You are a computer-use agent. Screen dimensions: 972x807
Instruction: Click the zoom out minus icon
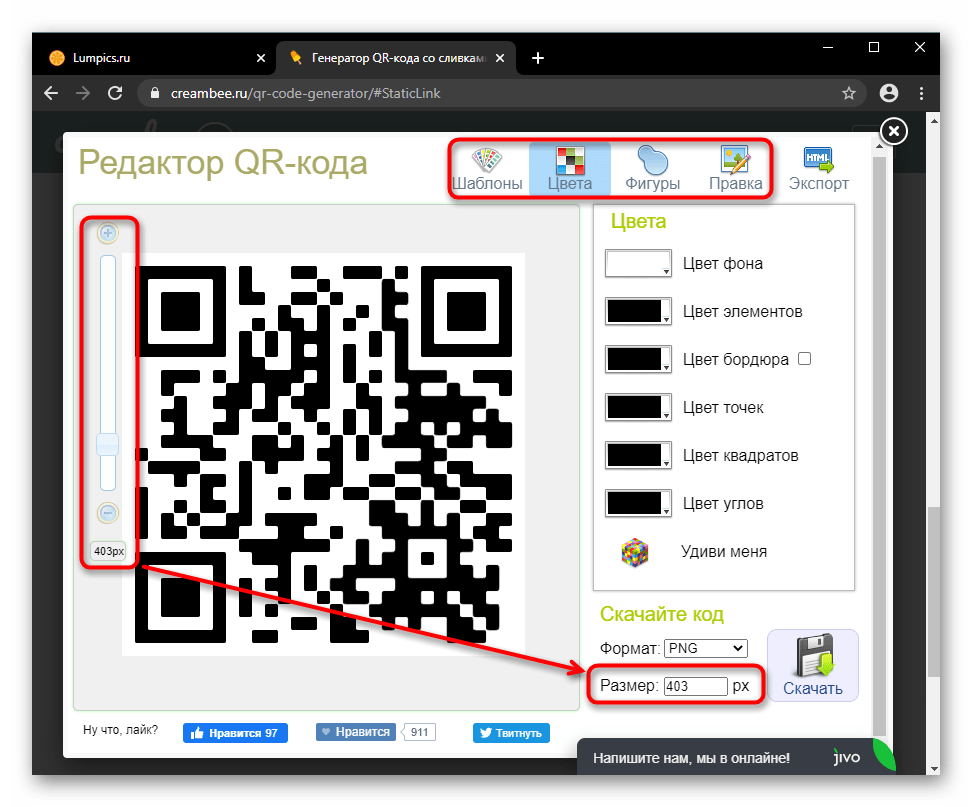tap(108, 513)
